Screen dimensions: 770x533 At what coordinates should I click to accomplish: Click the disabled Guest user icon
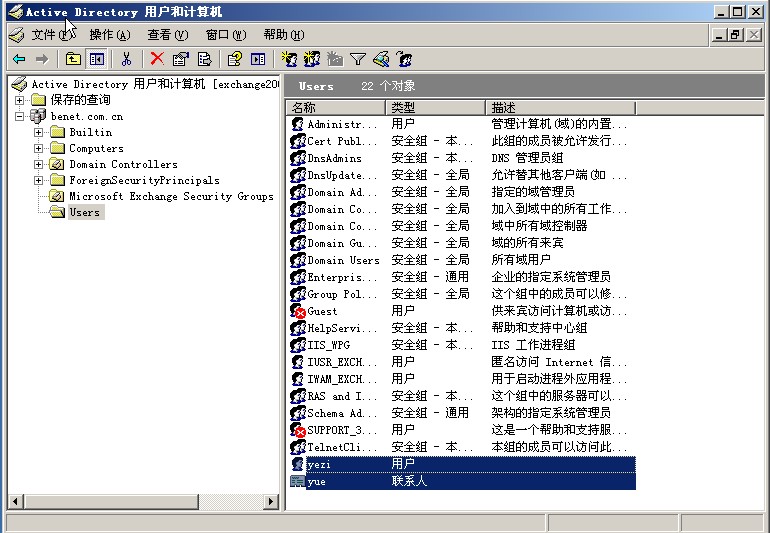[298, 311]
